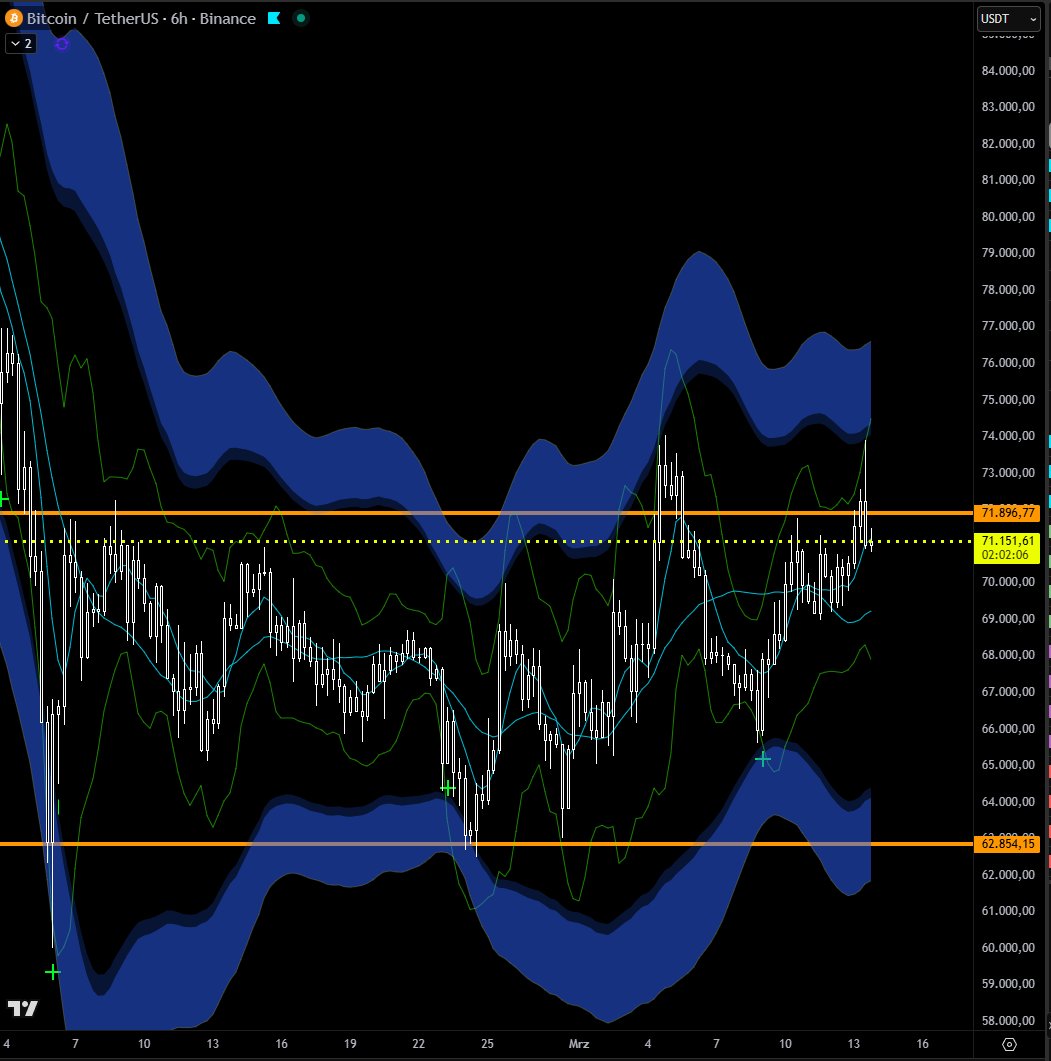Click the cyan flag icon beside Binance
The width and height of the screenshot is (1051, 1061).
coord(274,18)
